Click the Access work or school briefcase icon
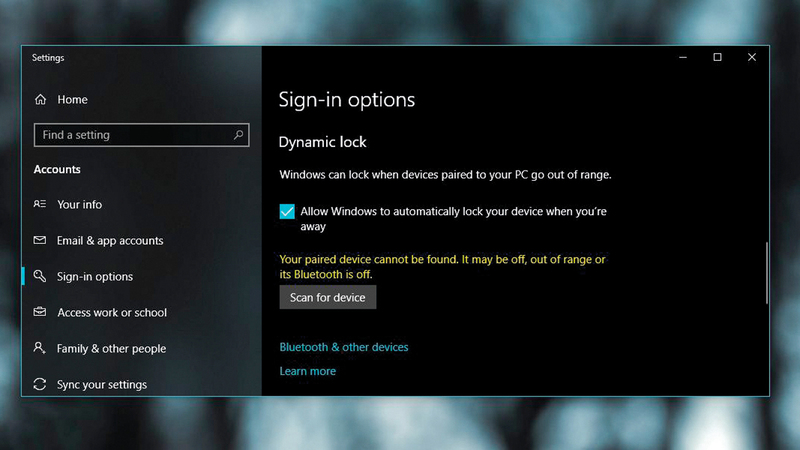The width and height of the screenshot is (800, 450). [x=40, y=313]
